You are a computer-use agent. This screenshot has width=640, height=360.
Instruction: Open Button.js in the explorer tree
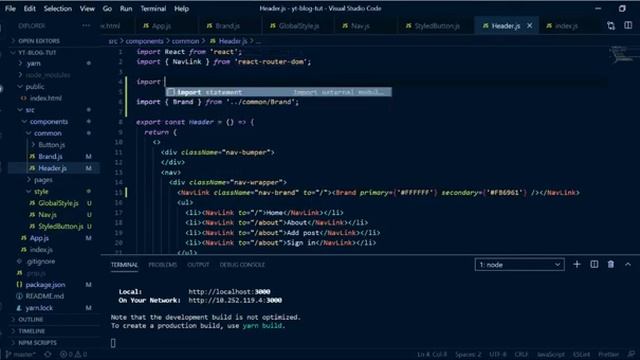coord(51,145)
